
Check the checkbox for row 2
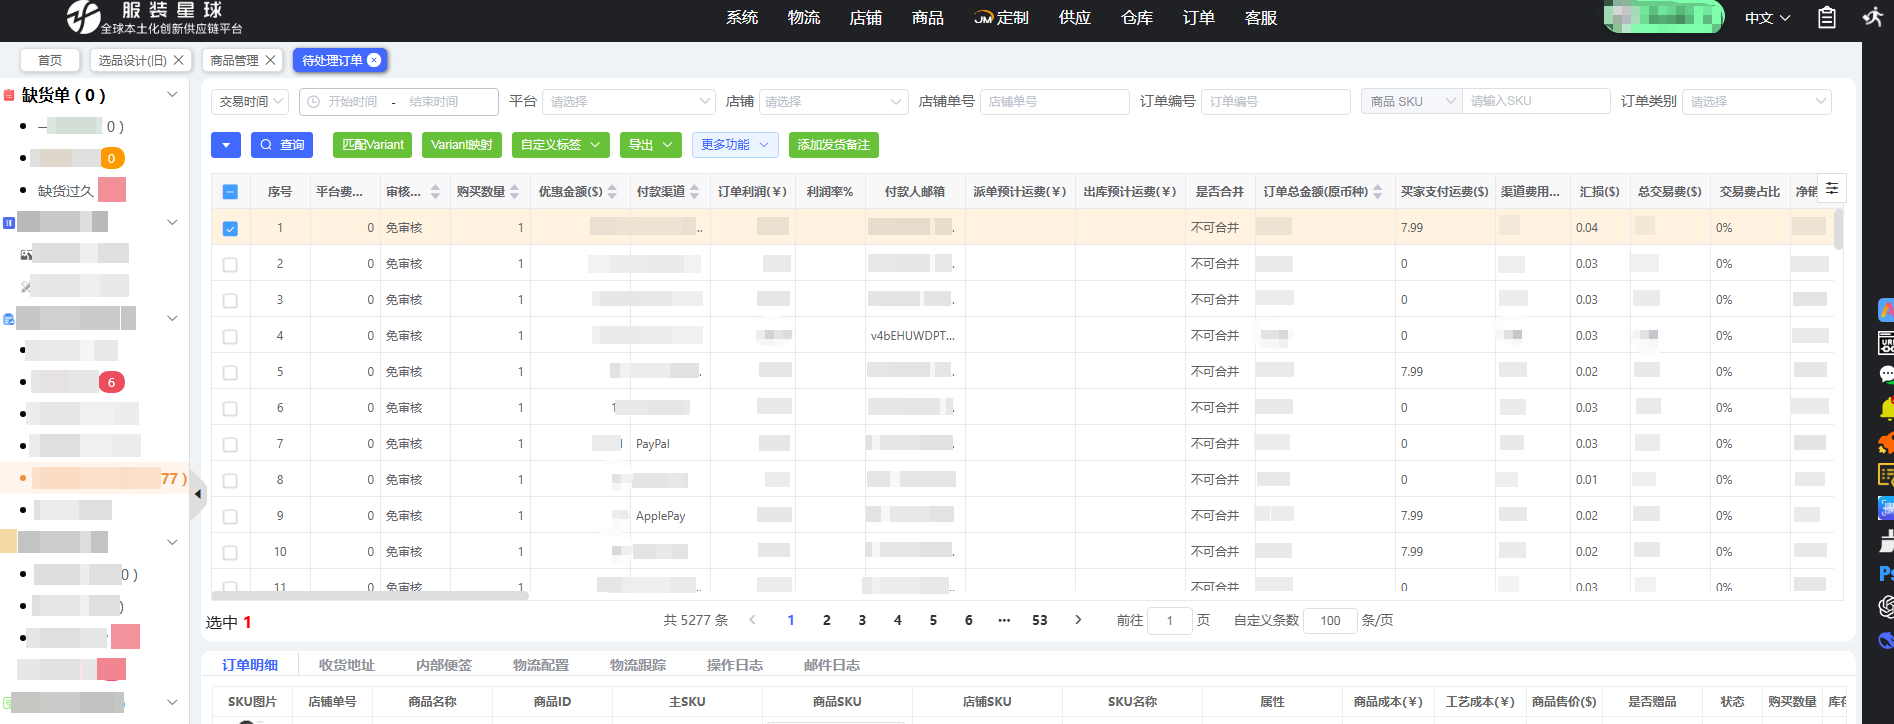coord(230,265)
